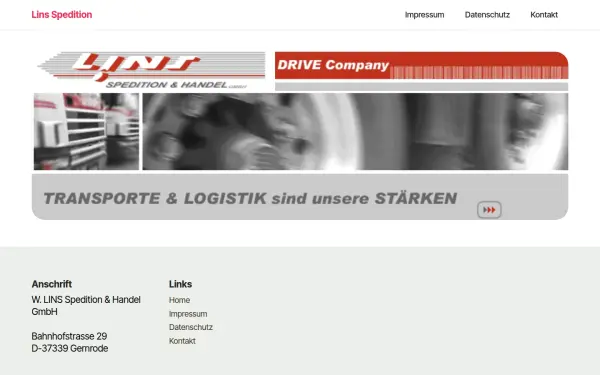The height and width of the screenshot is (375, 600).
Task: Click the truck grille photo thumbnail
Action: coord(86,131)
